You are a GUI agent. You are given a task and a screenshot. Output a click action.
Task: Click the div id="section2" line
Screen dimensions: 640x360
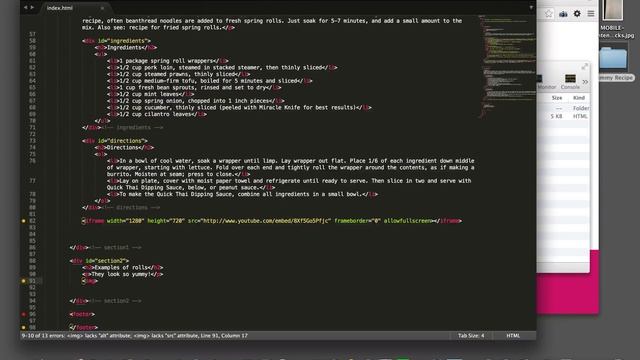(x=99, y=261)
